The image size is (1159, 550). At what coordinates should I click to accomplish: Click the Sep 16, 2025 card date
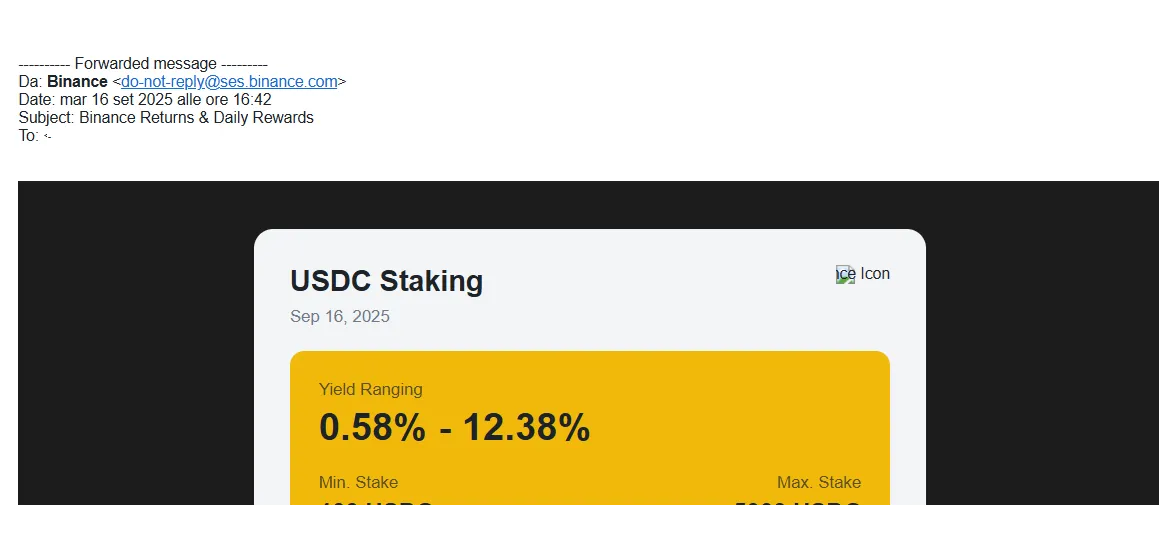pyautogui.click(x=340, y=317)
